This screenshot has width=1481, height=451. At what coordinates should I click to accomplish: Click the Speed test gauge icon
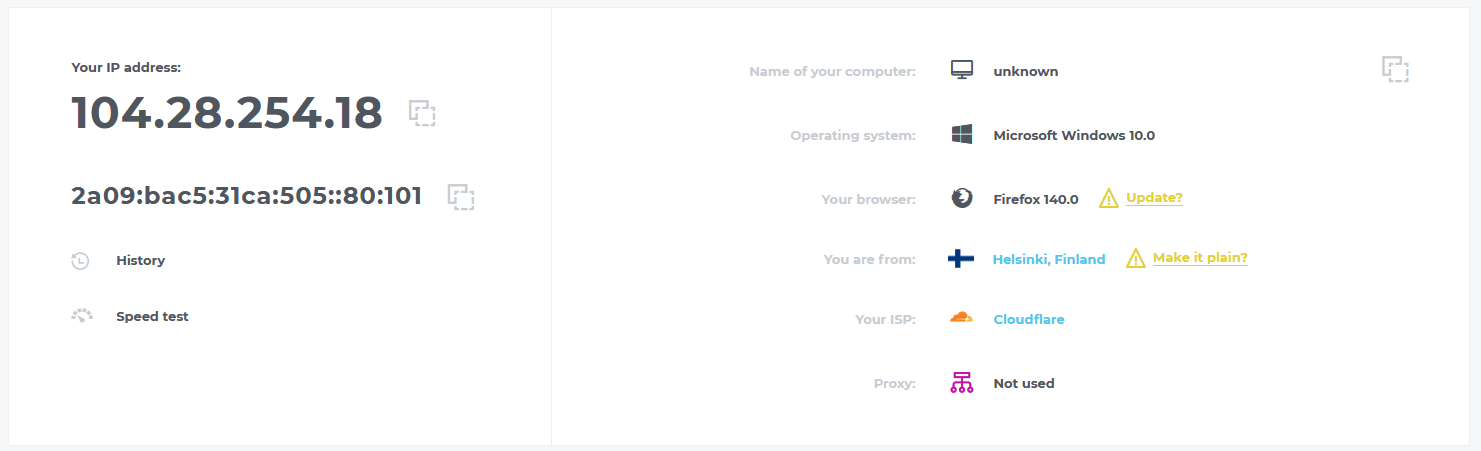pyautogui.click(x=81, y=316)
